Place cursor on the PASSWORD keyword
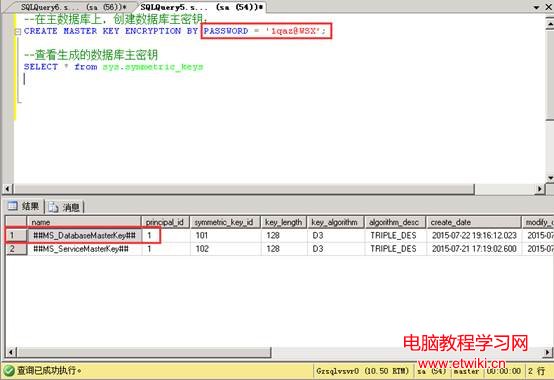This screenshot has height=380, width=554. point(226,31)
